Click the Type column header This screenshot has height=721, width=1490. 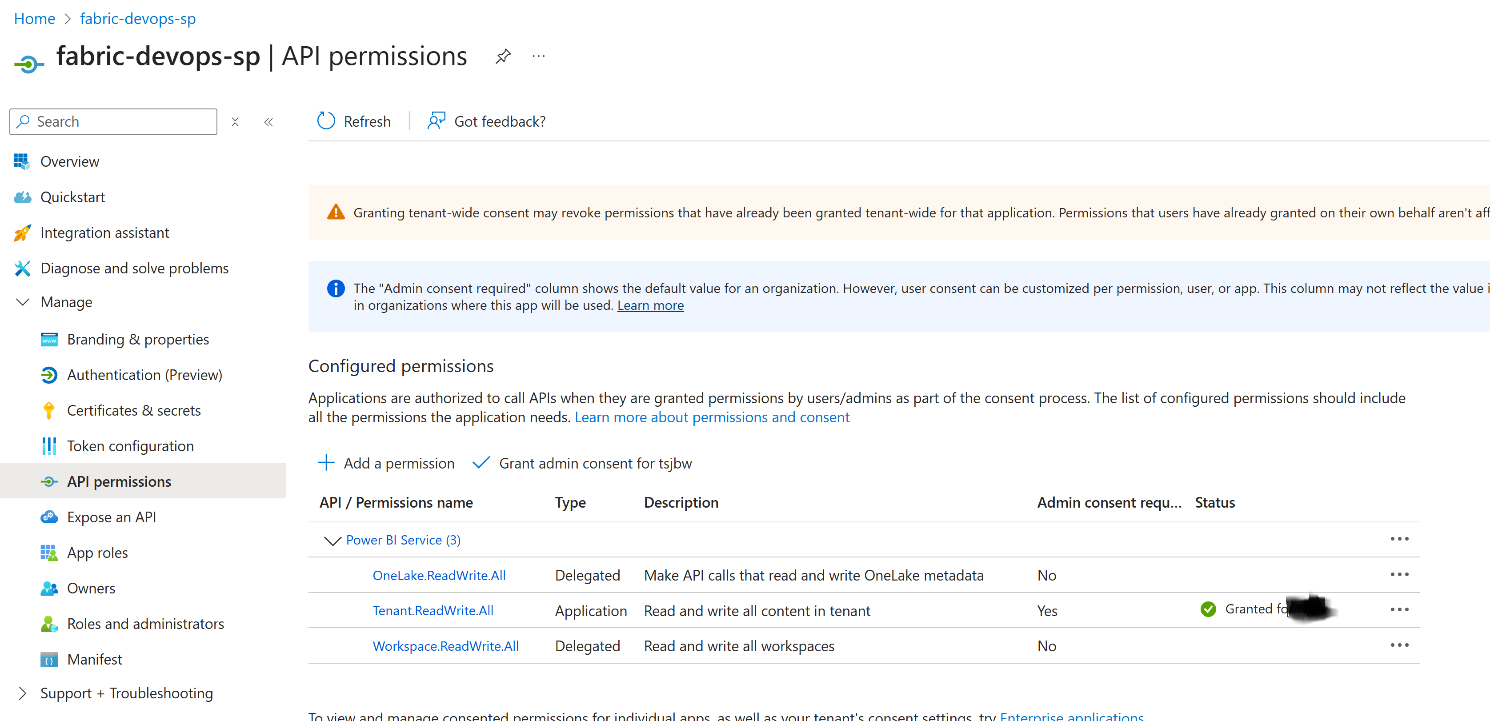click(570, 503)
